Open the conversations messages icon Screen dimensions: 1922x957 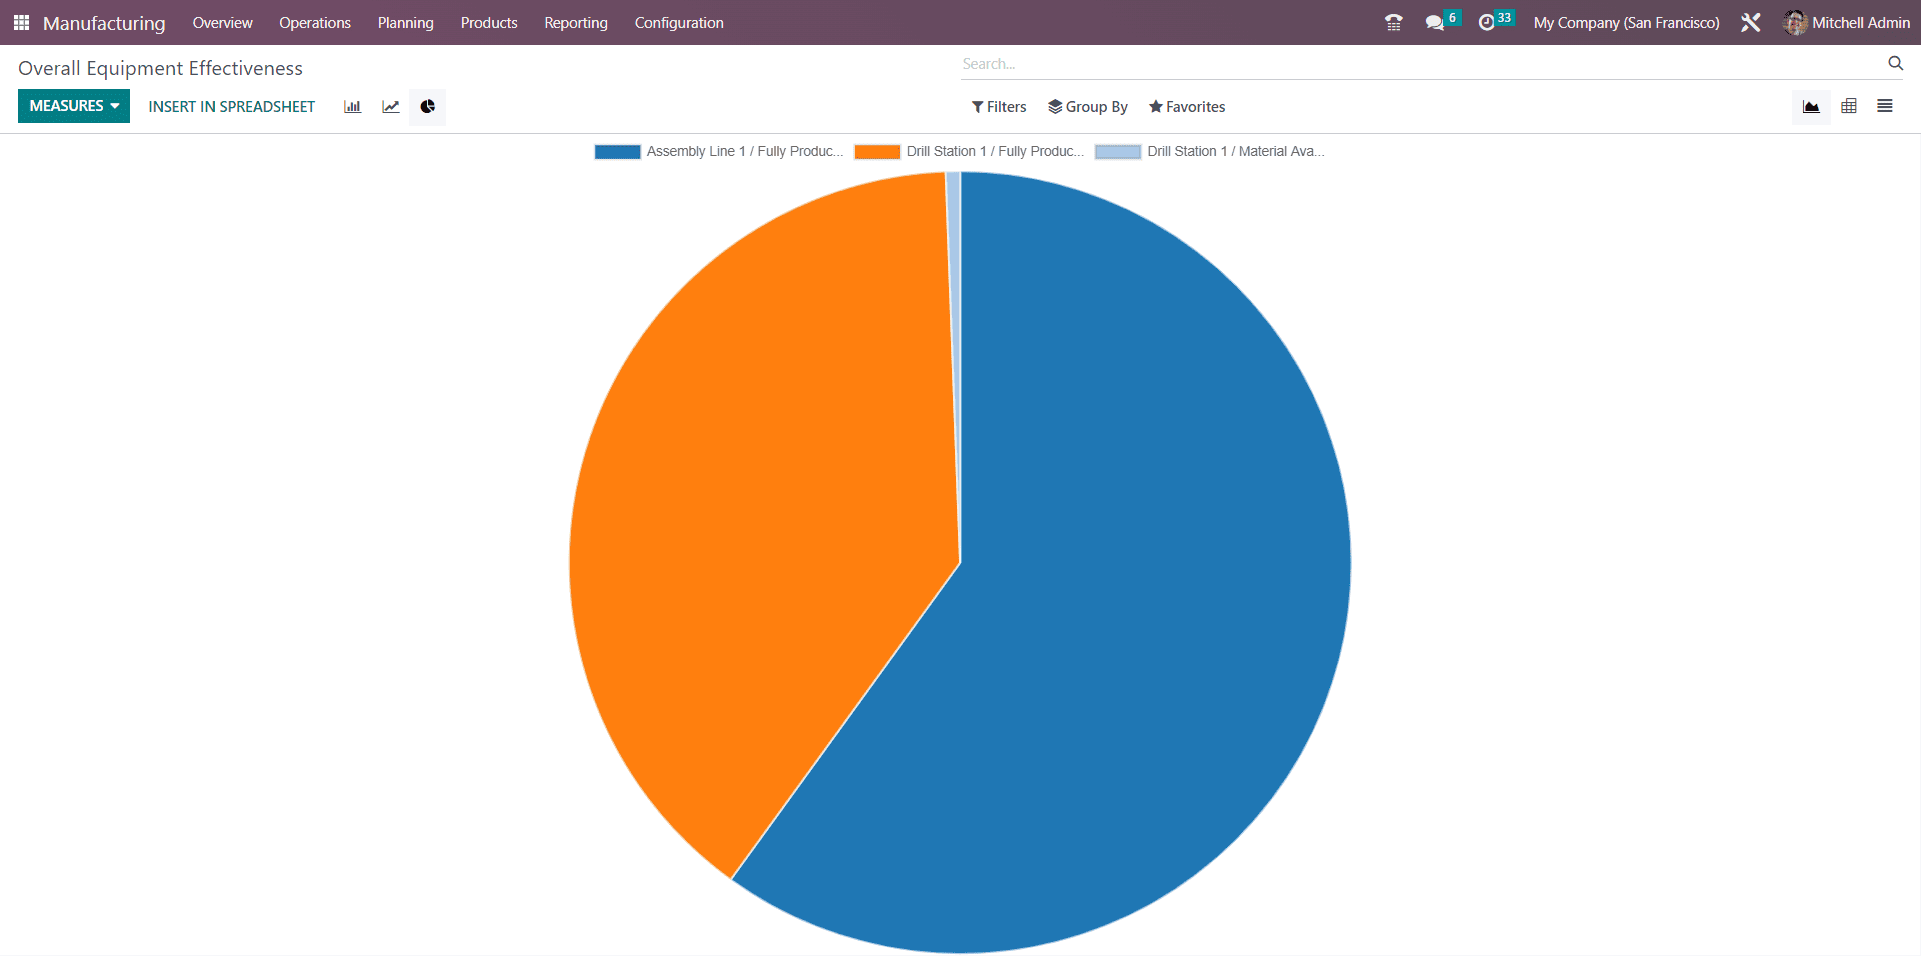point(1435,22)
